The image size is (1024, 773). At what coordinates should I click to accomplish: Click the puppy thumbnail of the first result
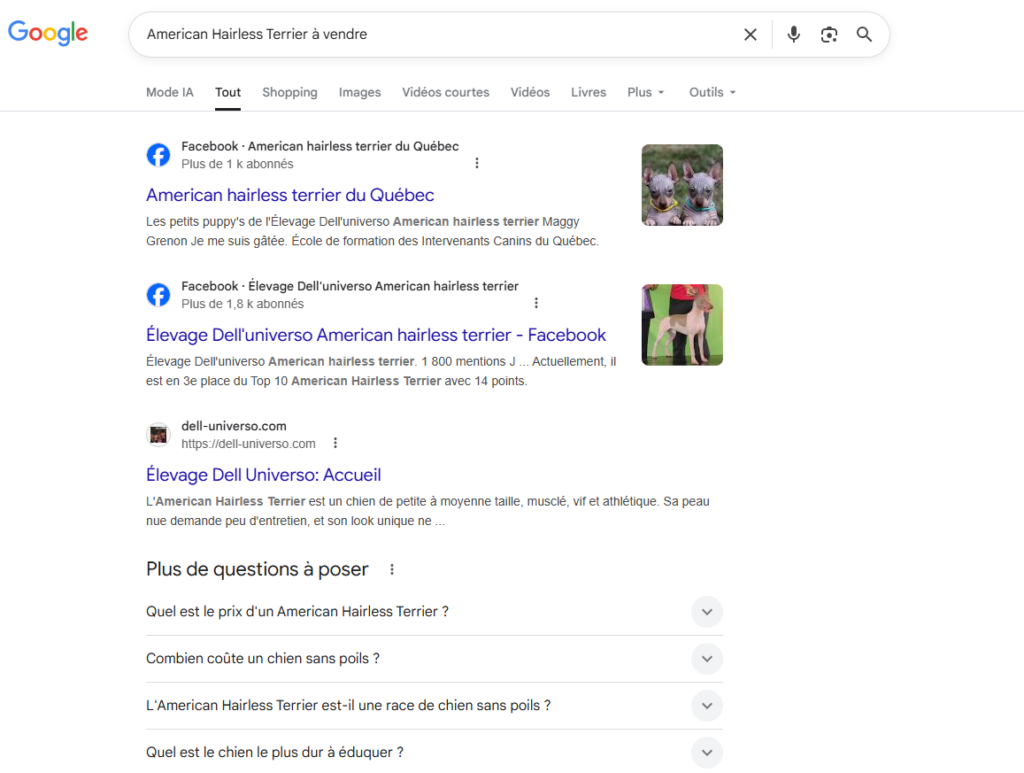tap(682, 184)
